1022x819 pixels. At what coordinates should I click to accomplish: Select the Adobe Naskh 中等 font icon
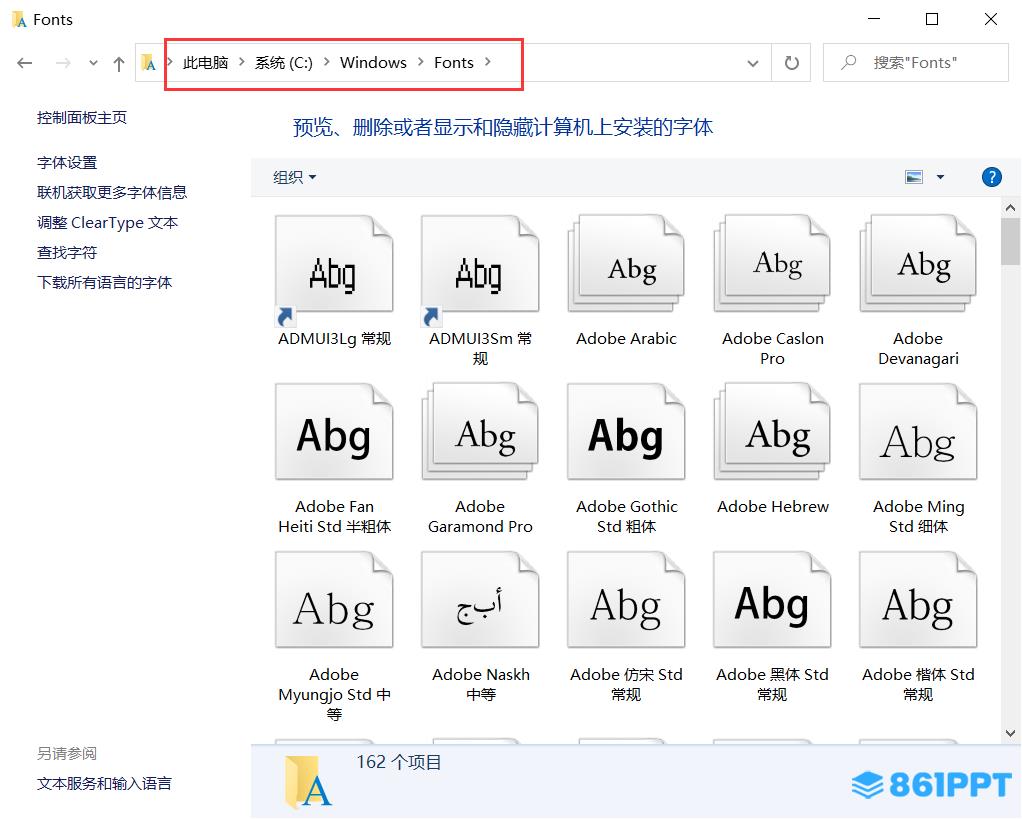480,599
